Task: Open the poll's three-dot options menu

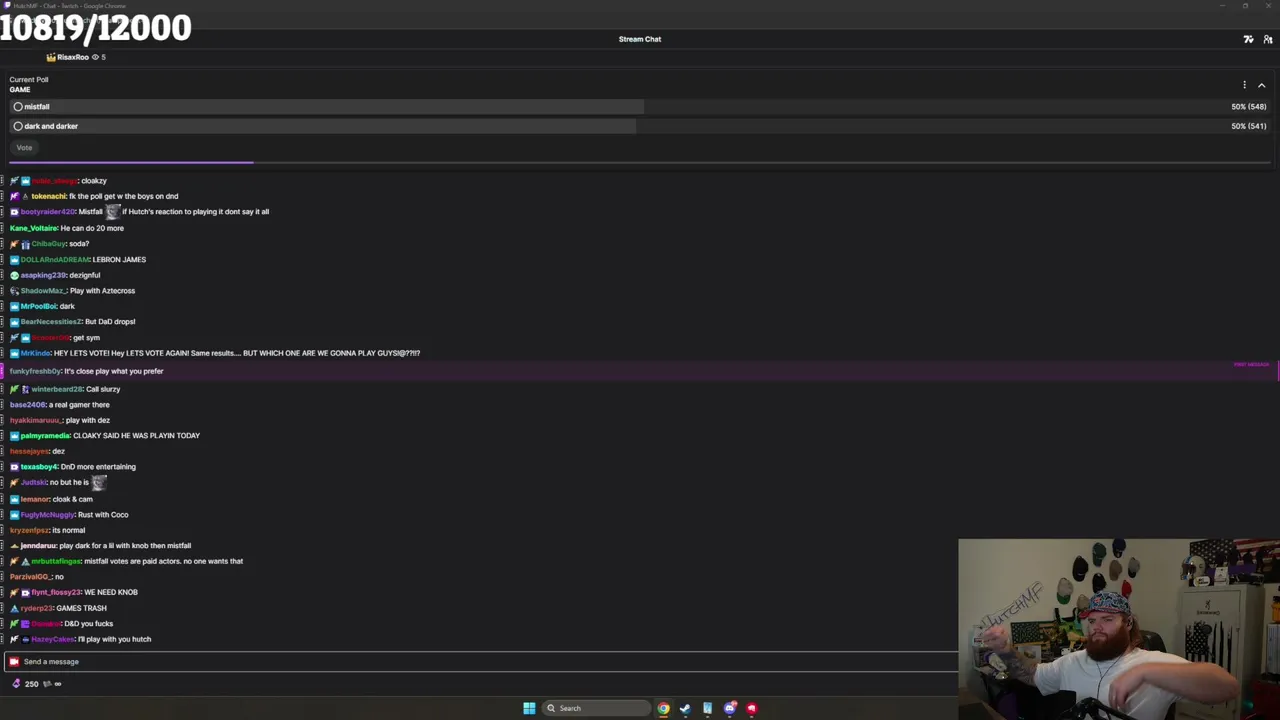Action: [x=1244, y=85]
